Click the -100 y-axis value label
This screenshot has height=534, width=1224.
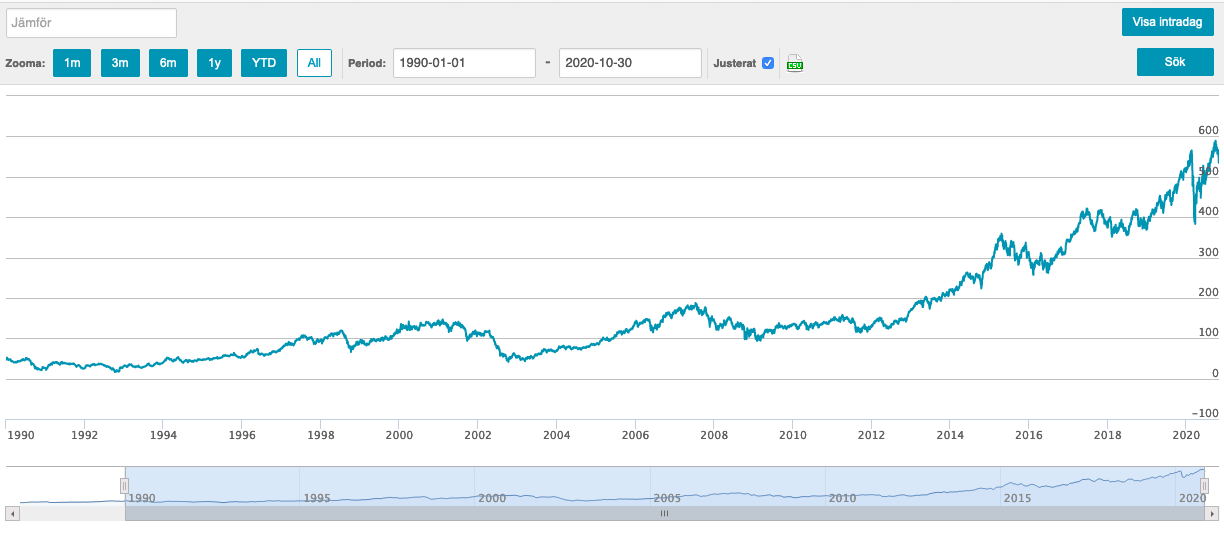tap(1205, 413)
